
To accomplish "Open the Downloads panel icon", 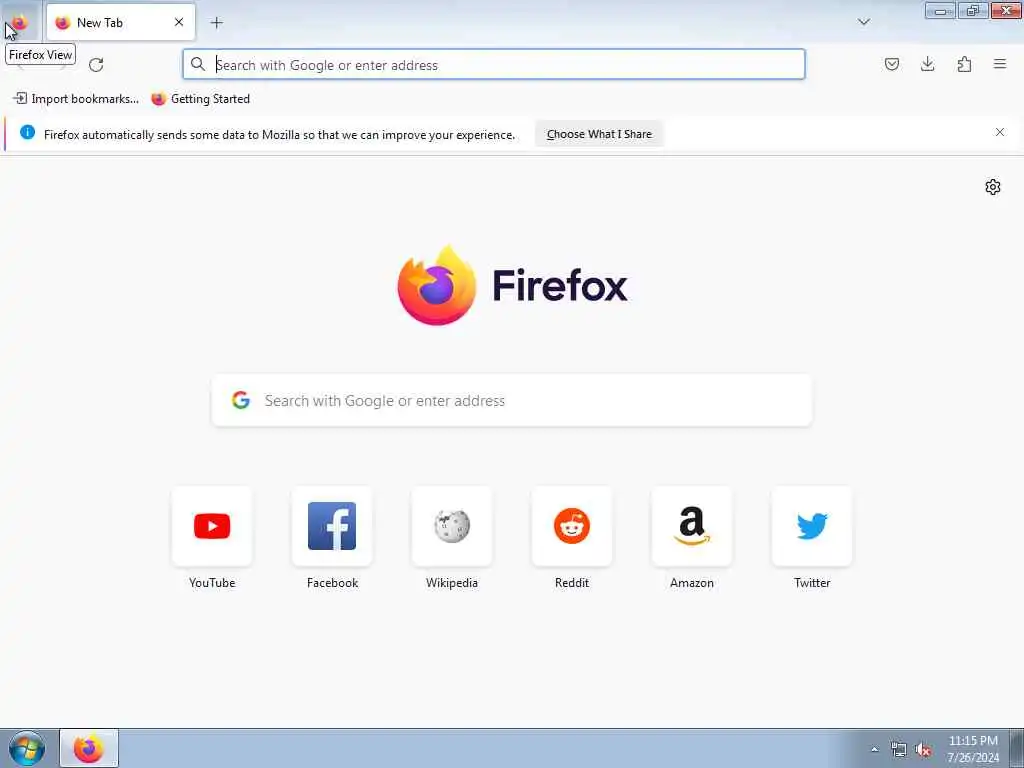I will coord(927,64).
